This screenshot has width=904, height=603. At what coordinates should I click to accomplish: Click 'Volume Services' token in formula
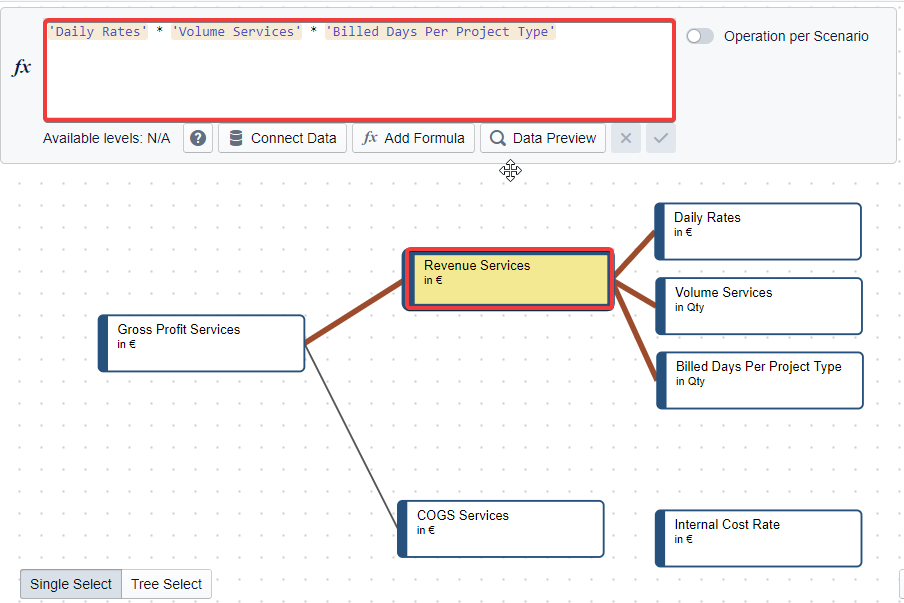(x=236, y=32)
